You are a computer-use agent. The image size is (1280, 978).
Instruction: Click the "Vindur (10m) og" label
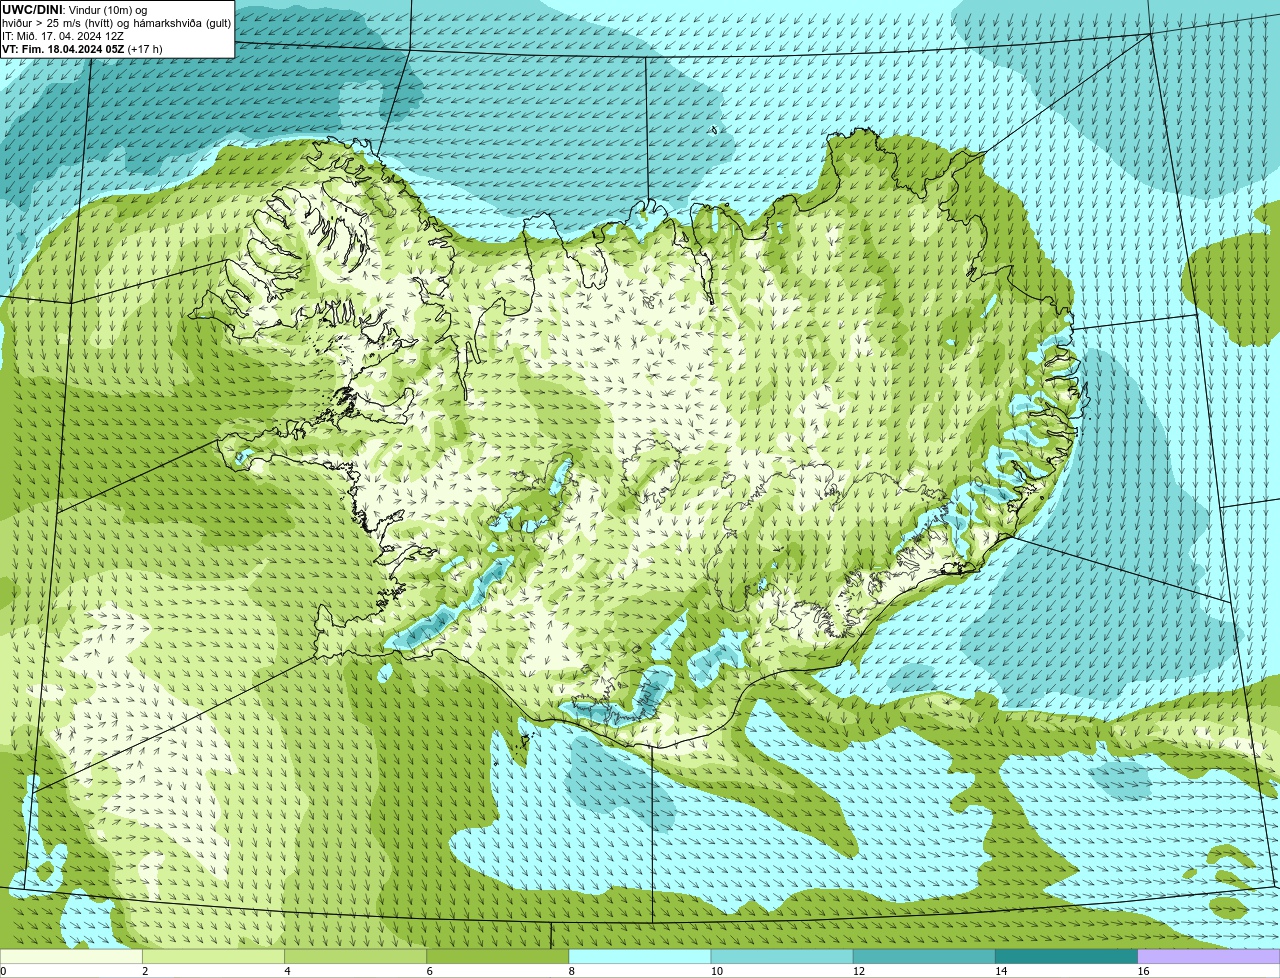[109, 10]
